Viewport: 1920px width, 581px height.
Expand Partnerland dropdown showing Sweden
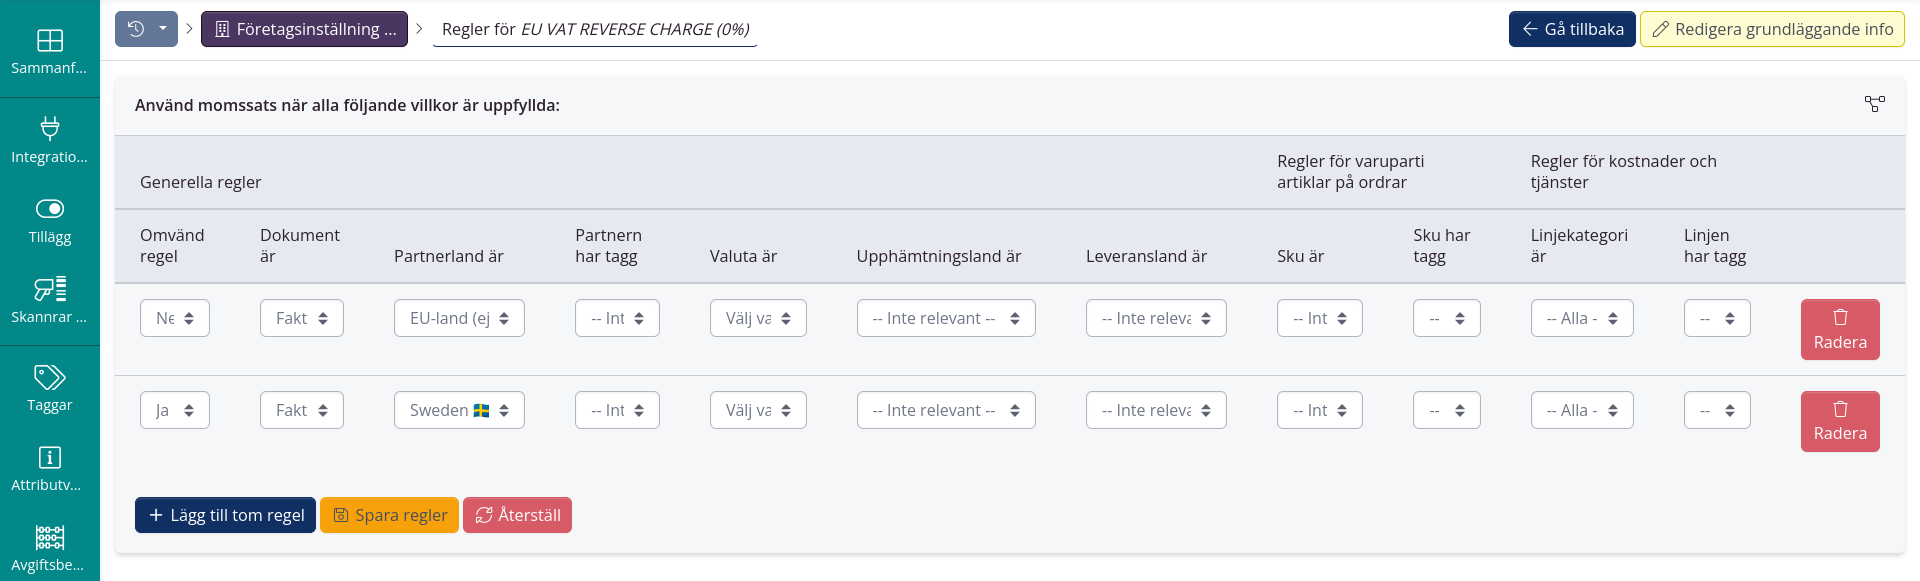tap(459, 410)
